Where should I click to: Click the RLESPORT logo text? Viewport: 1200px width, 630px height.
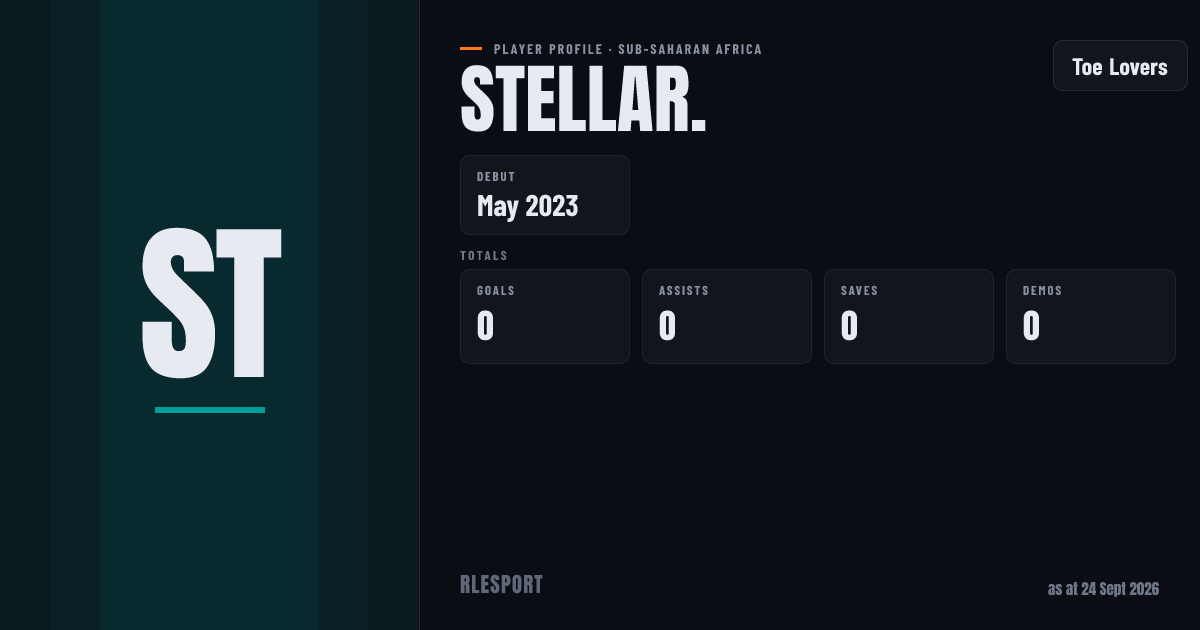[x=501, y=585]
